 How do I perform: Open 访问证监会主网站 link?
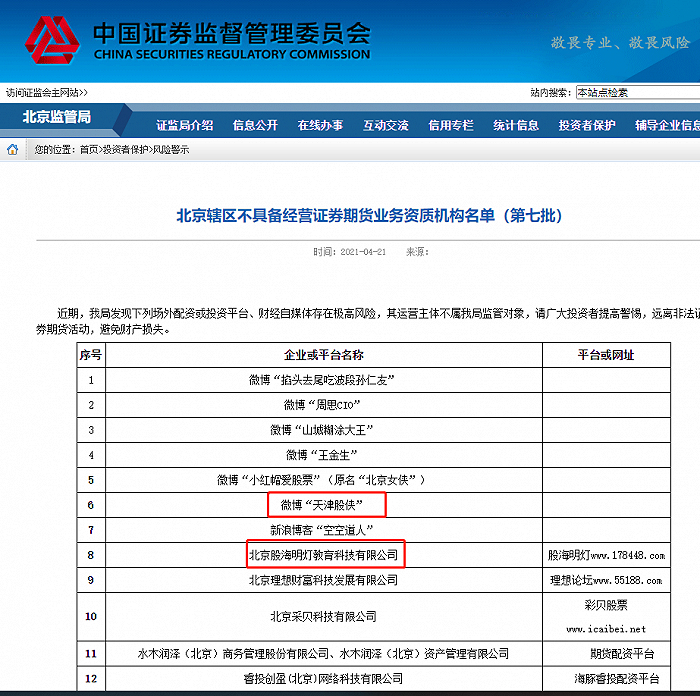[47, 92]
